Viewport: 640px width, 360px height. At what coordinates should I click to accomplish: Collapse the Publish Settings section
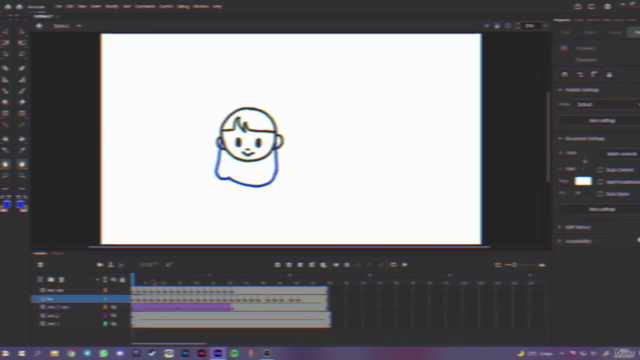click(x=560, y=90)
